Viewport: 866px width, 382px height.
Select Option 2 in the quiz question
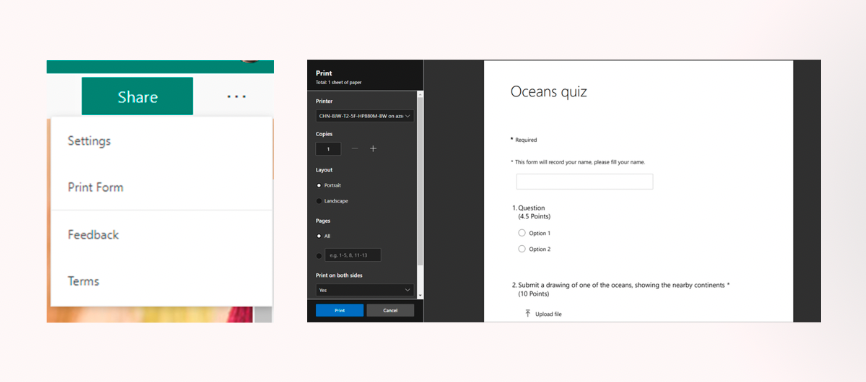click(522, 249)
